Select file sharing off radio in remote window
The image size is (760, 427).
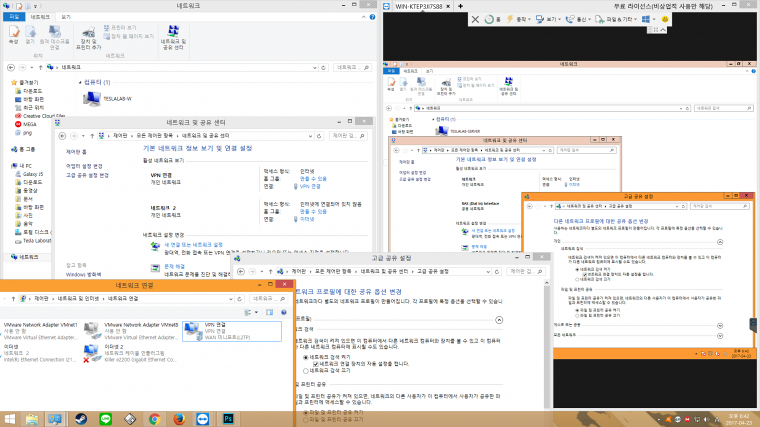coord(577,316)
